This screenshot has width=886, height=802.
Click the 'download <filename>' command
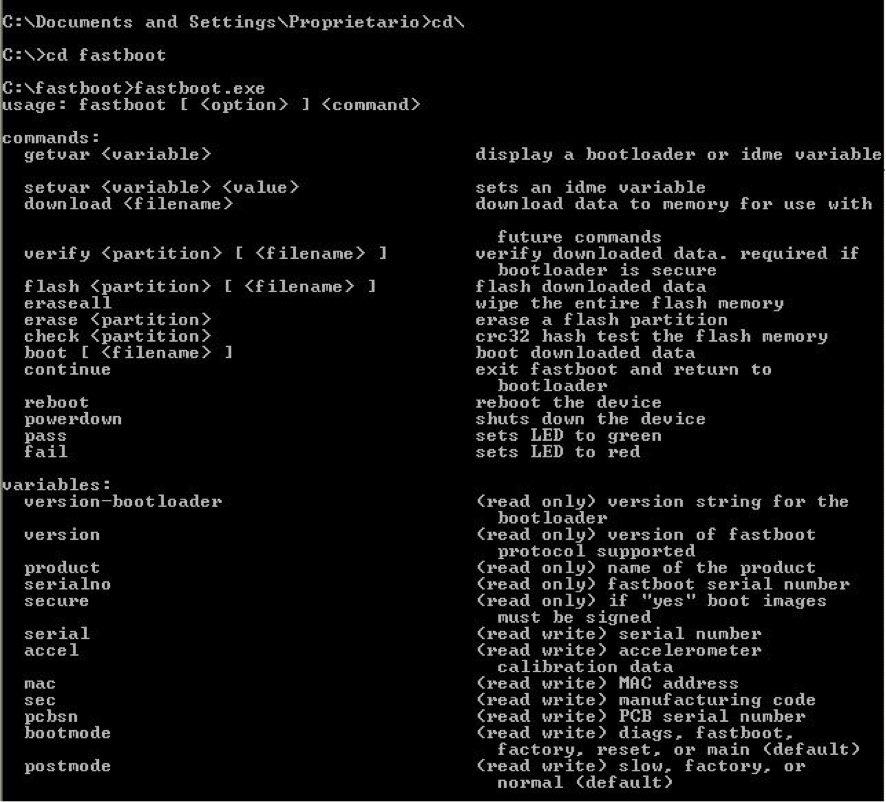[x=128, y=204]
